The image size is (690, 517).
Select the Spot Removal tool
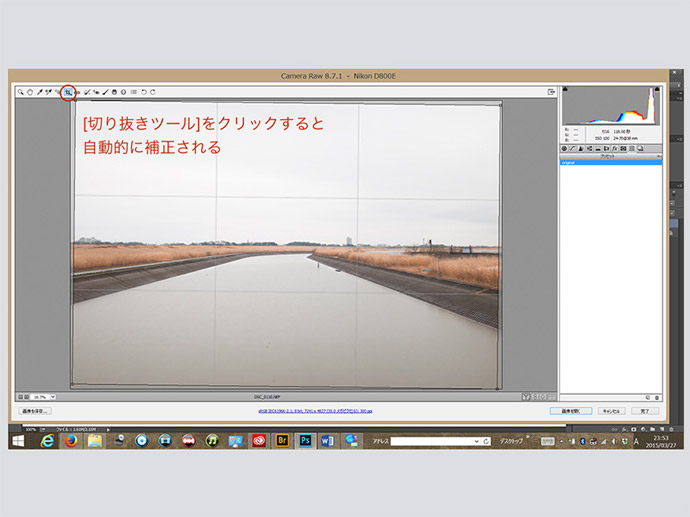point(87,92)
